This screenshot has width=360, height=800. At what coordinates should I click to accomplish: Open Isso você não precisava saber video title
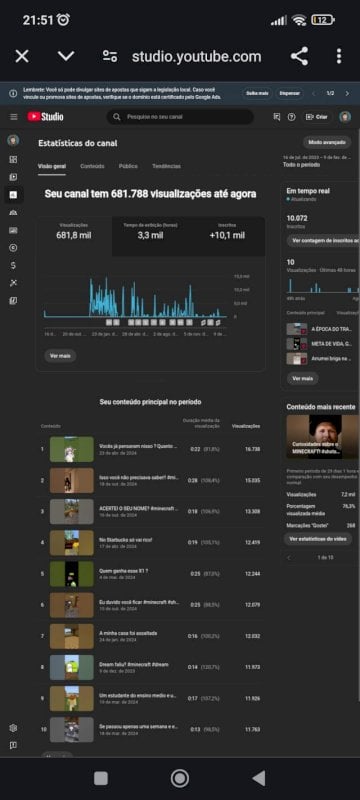[139, 477]
